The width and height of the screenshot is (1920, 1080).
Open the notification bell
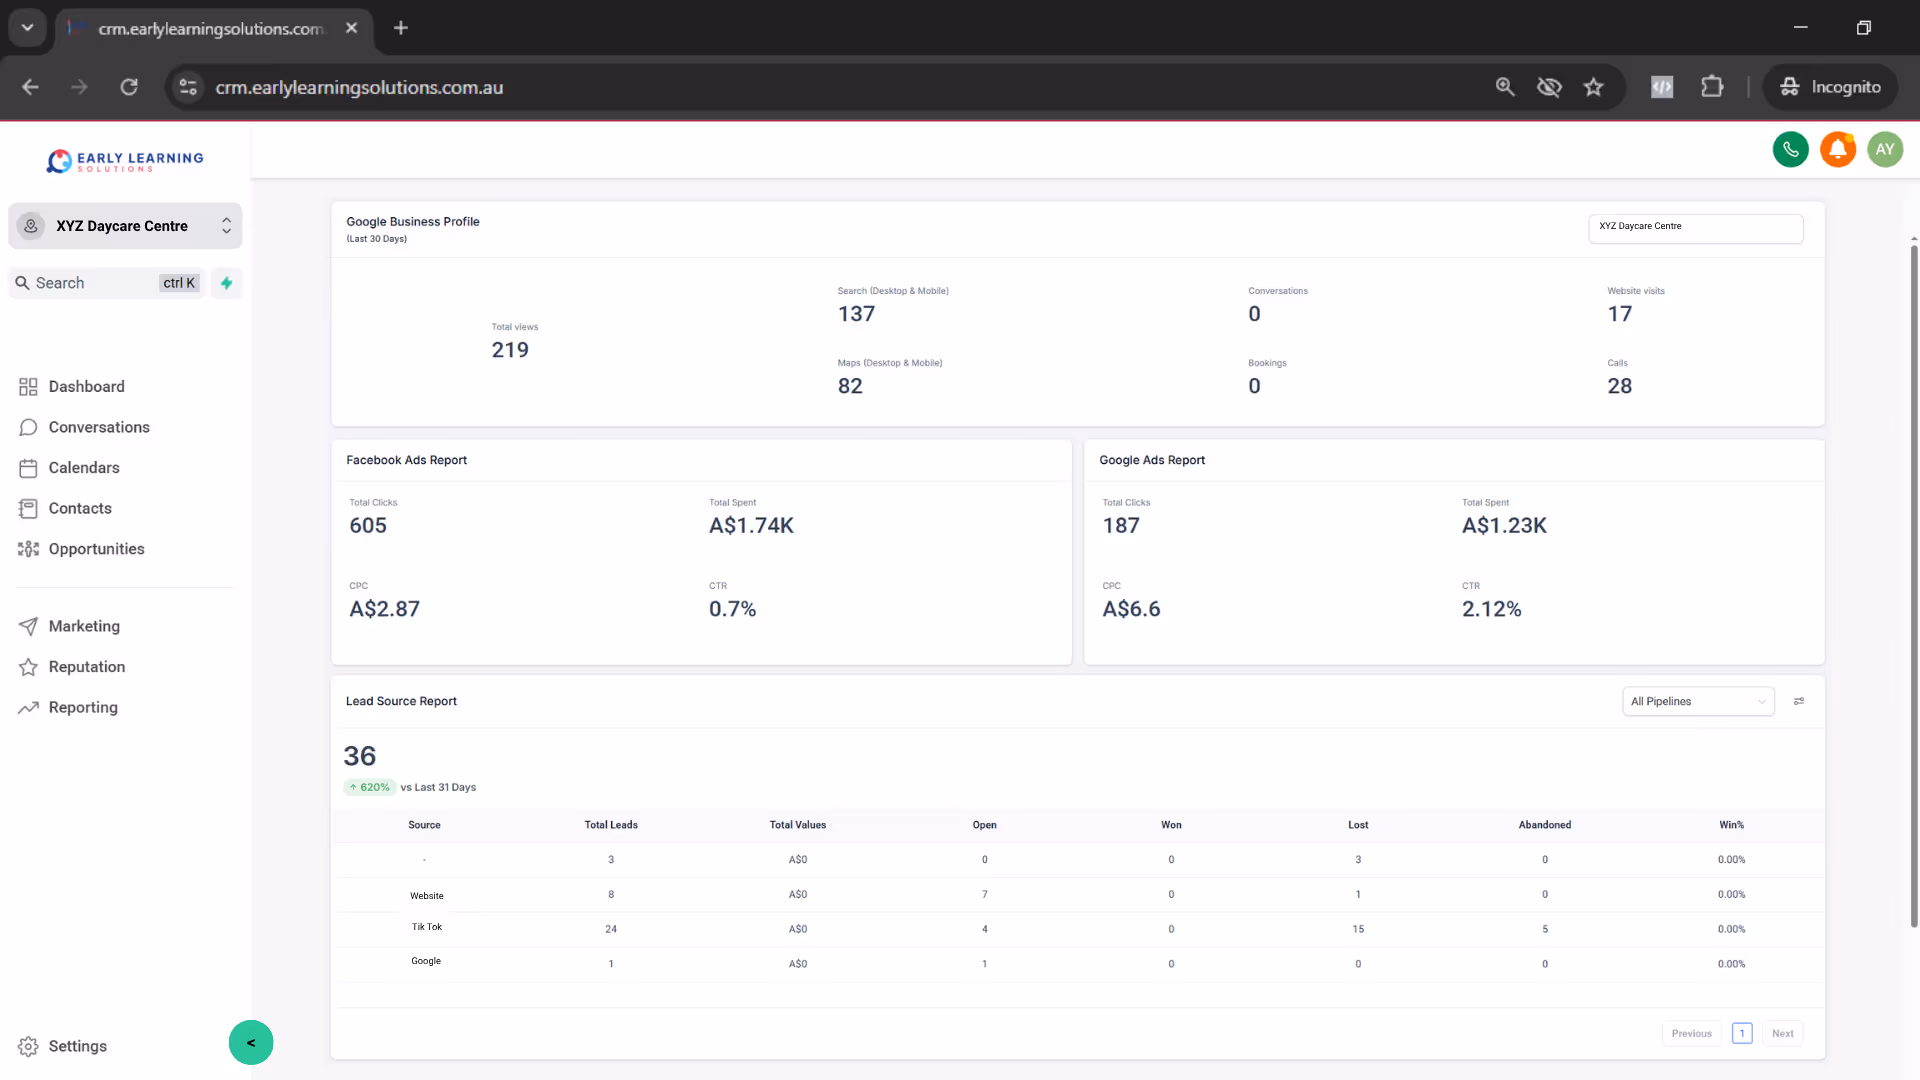point(1838,149)
